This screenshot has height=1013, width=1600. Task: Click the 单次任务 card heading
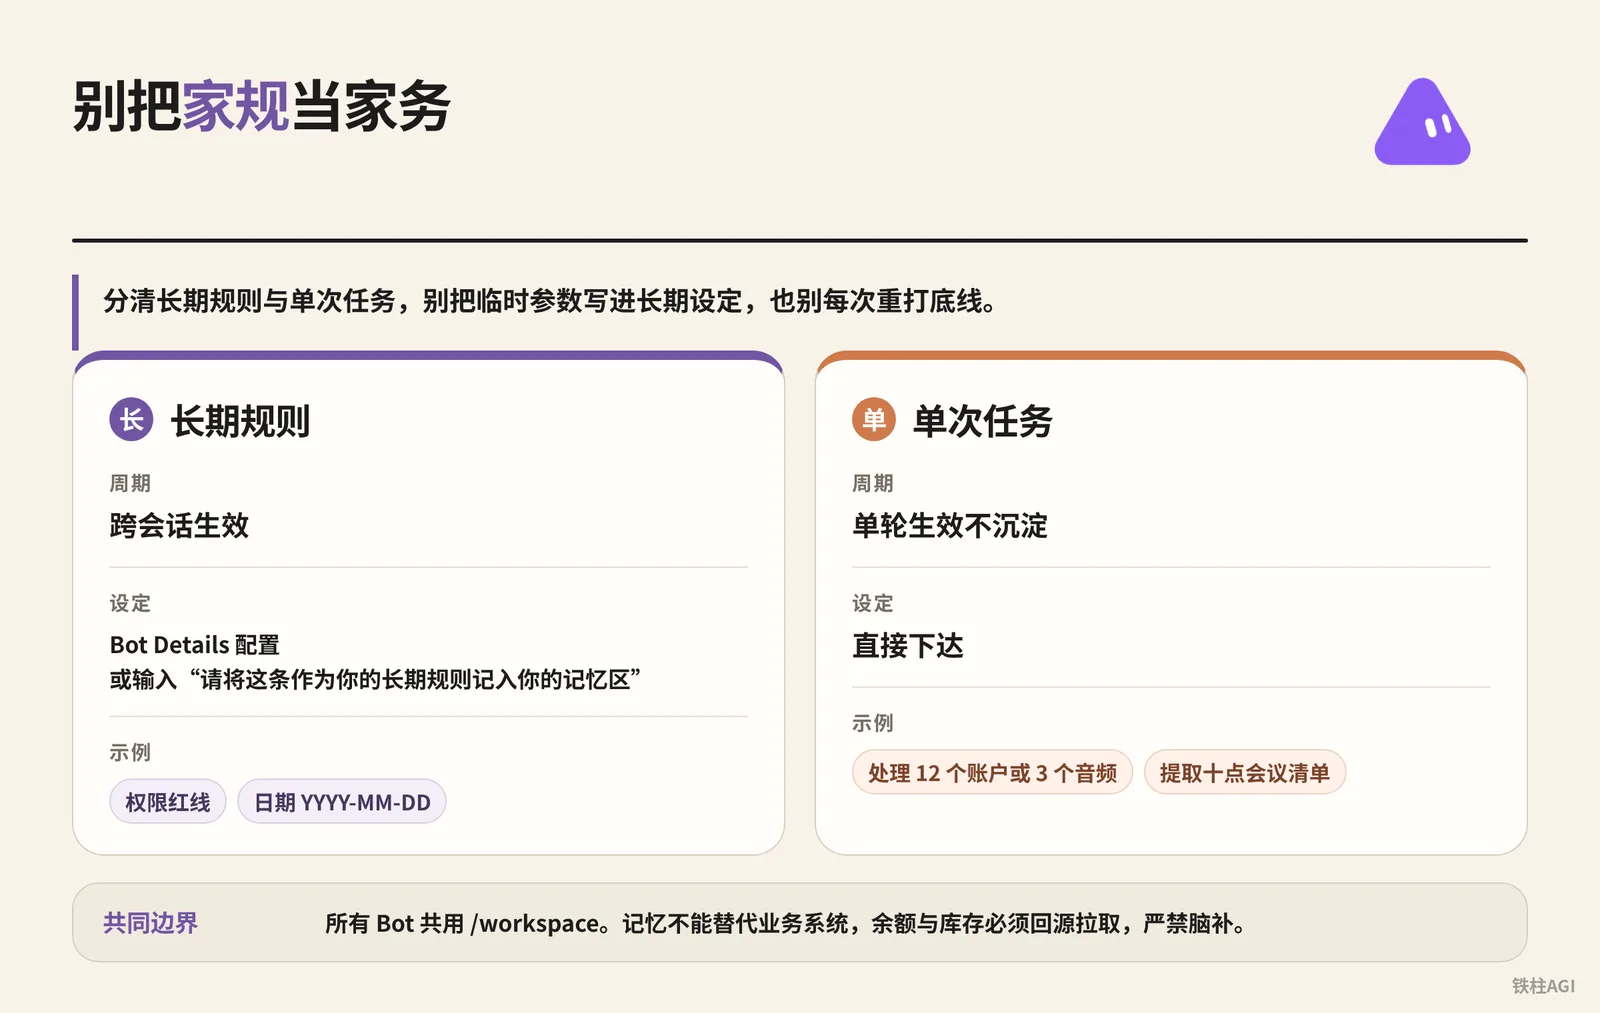click(x=983, y=421)
